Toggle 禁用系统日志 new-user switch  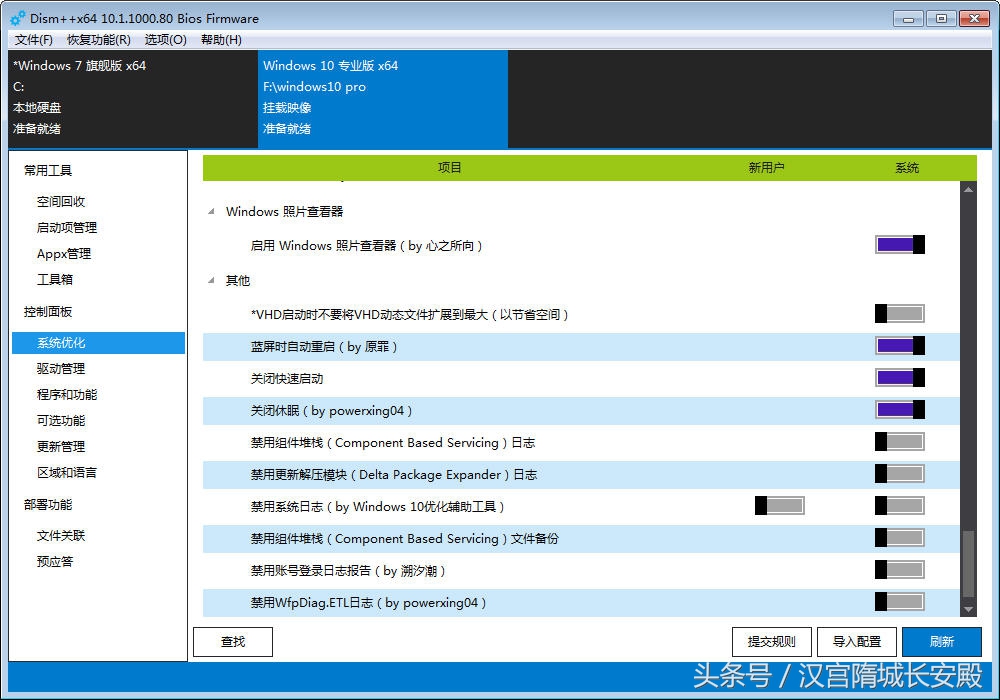coord(779,506)
